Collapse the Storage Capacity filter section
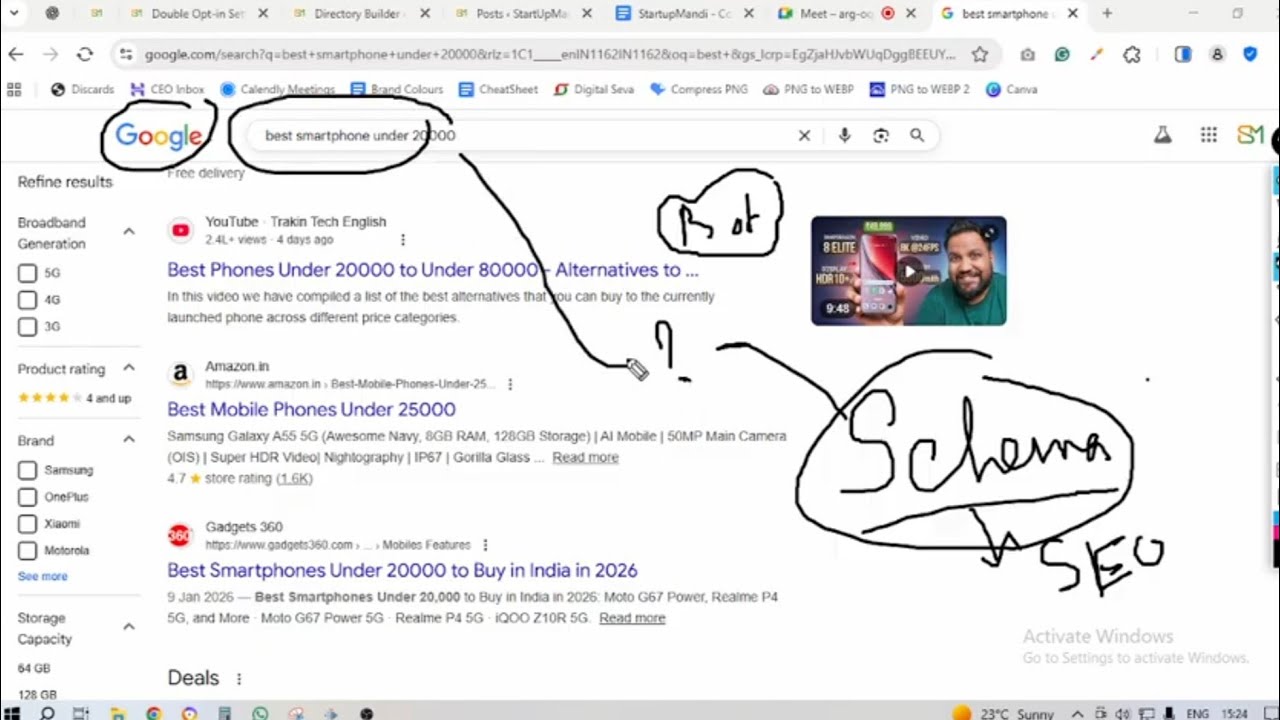 click(x=128, y=627)
